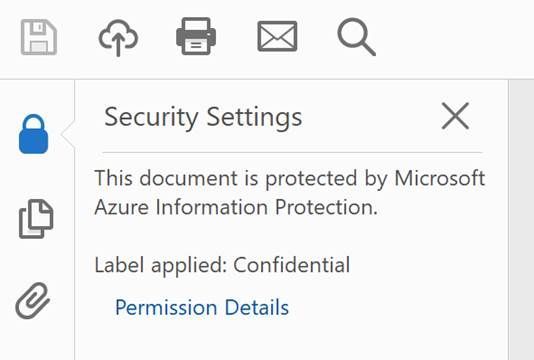Click the 'Azure Information Protection' text line
534x360 pixels.
click(236, 207)
